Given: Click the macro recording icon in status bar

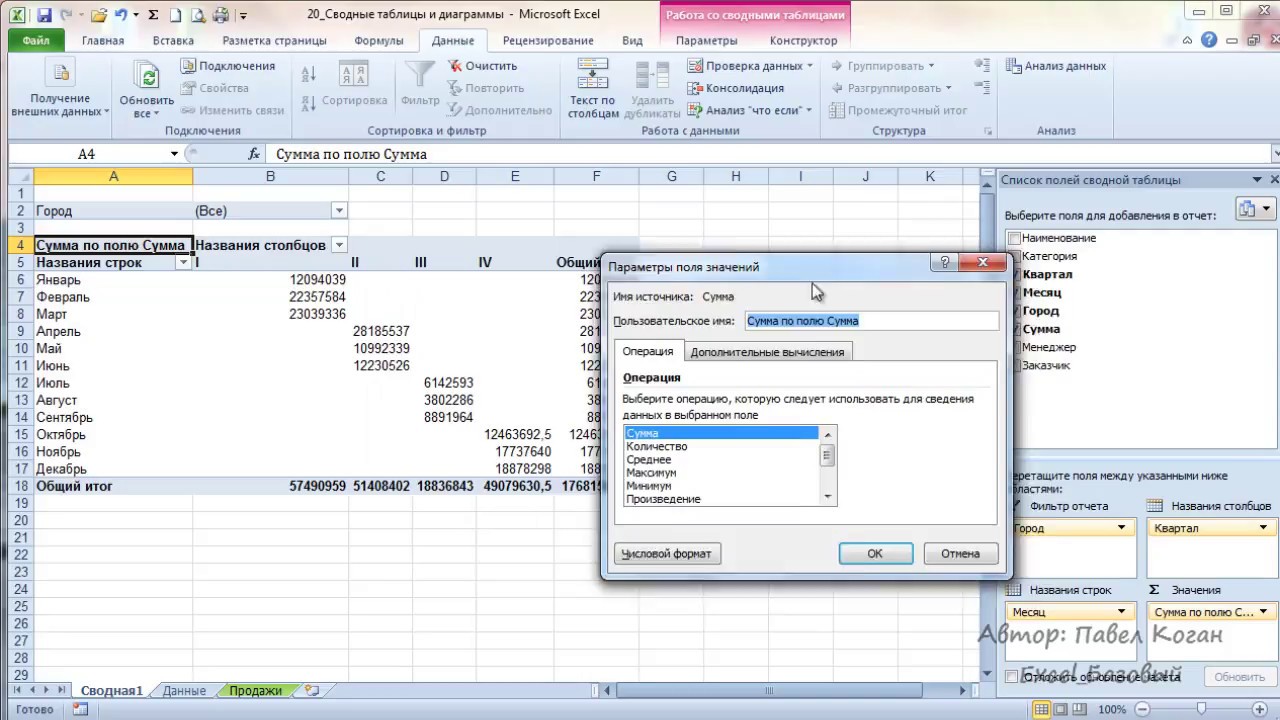Looking at the screenshot, I should coord(80,709).
